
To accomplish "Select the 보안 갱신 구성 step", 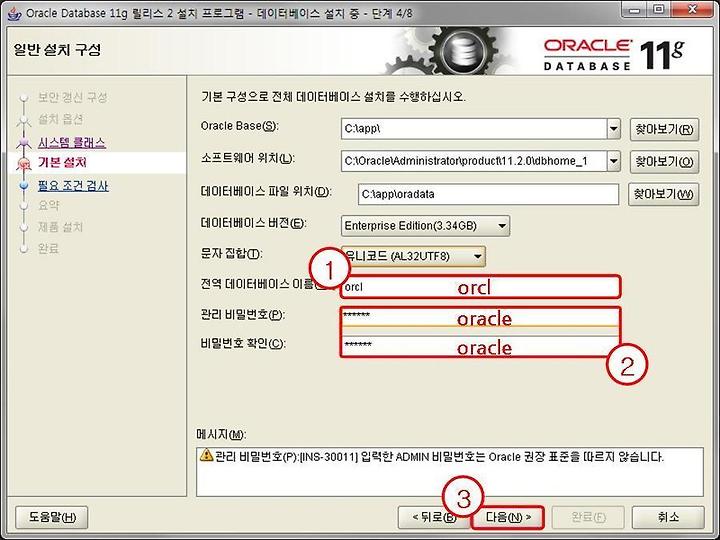I will tap(73, 97).
